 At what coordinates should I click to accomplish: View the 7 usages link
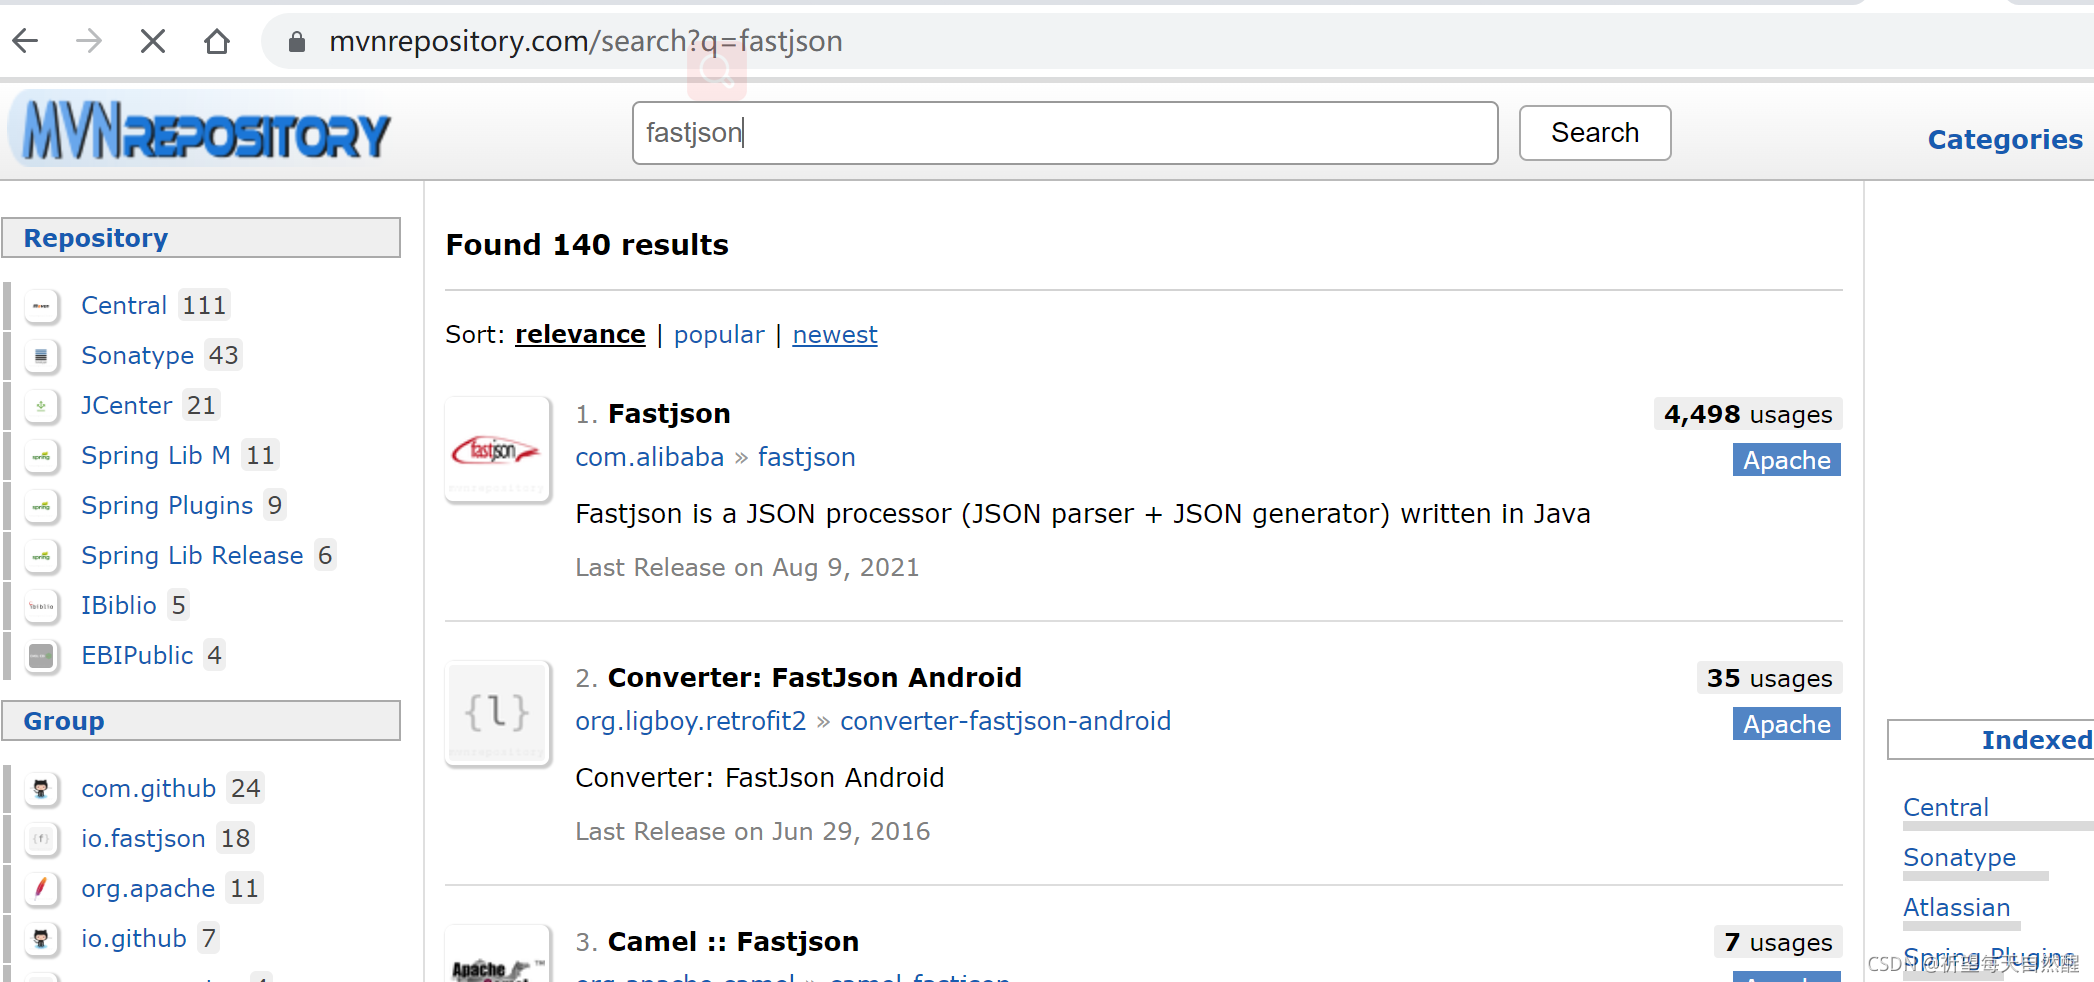[1778, 942]
